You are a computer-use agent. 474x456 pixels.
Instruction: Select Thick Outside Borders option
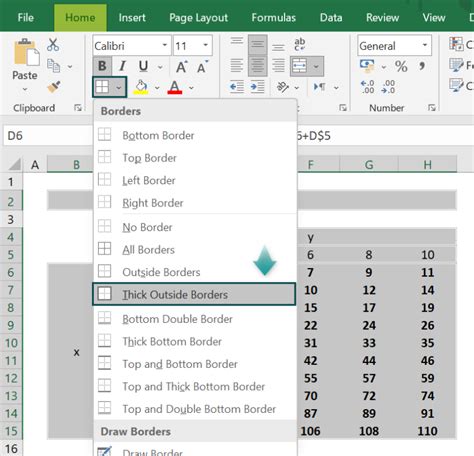(194, 294)
